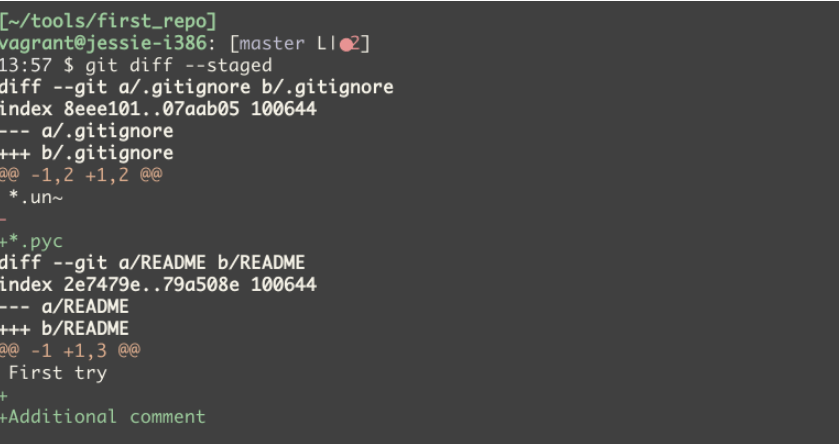Click the --- a/README line

64,307
